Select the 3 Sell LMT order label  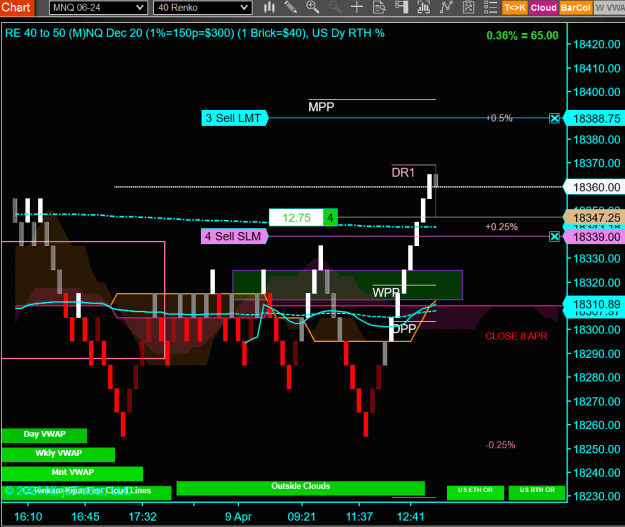pos(234,118)
